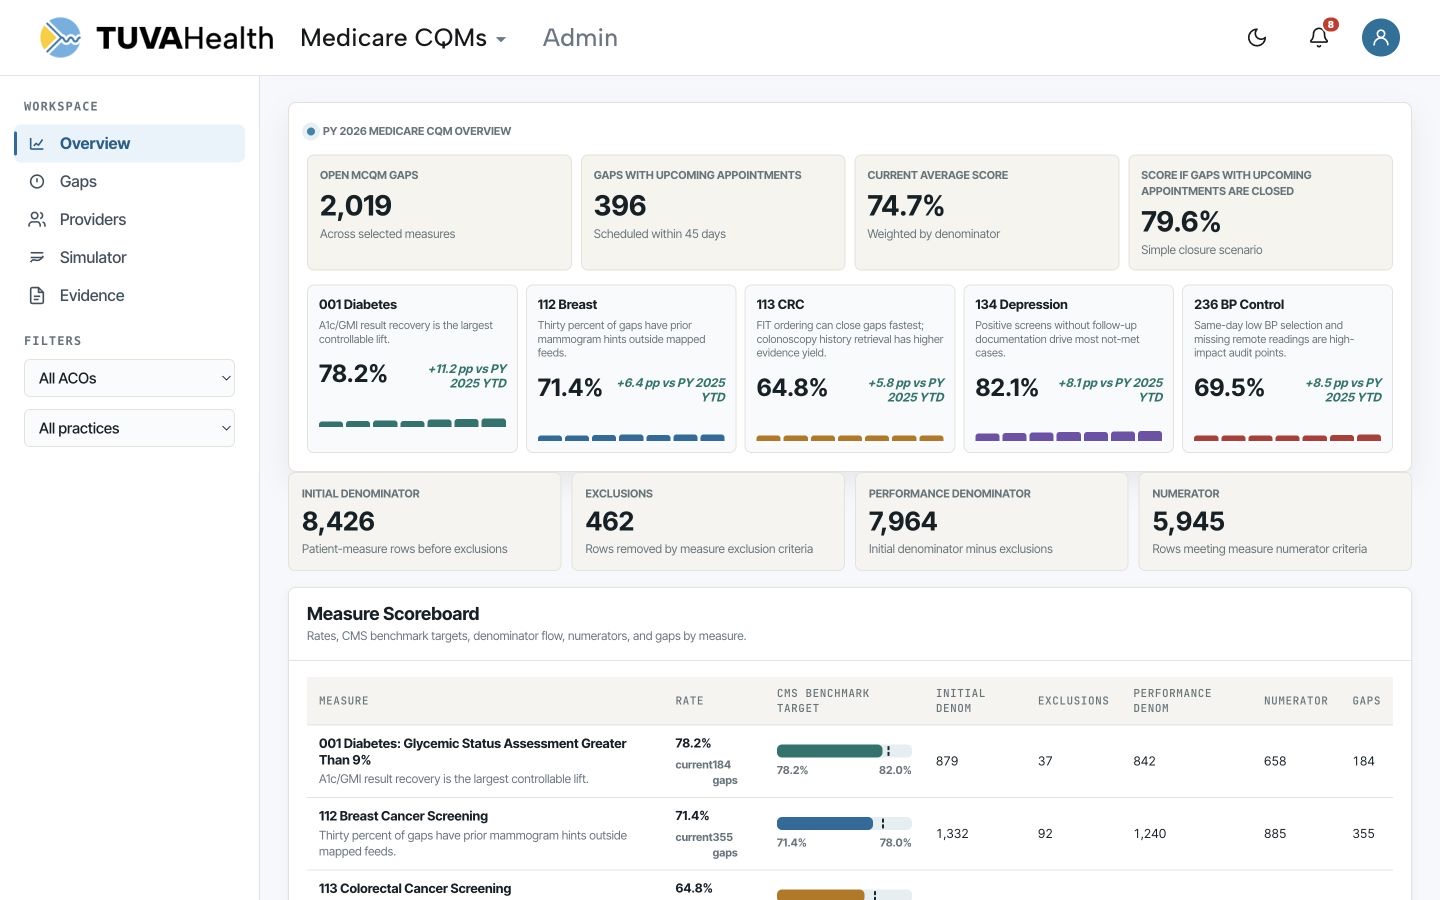Select Overview in workspace menu
This screenshot has height=900, width=1440.
pyautogui.click(x=129, y=144)
